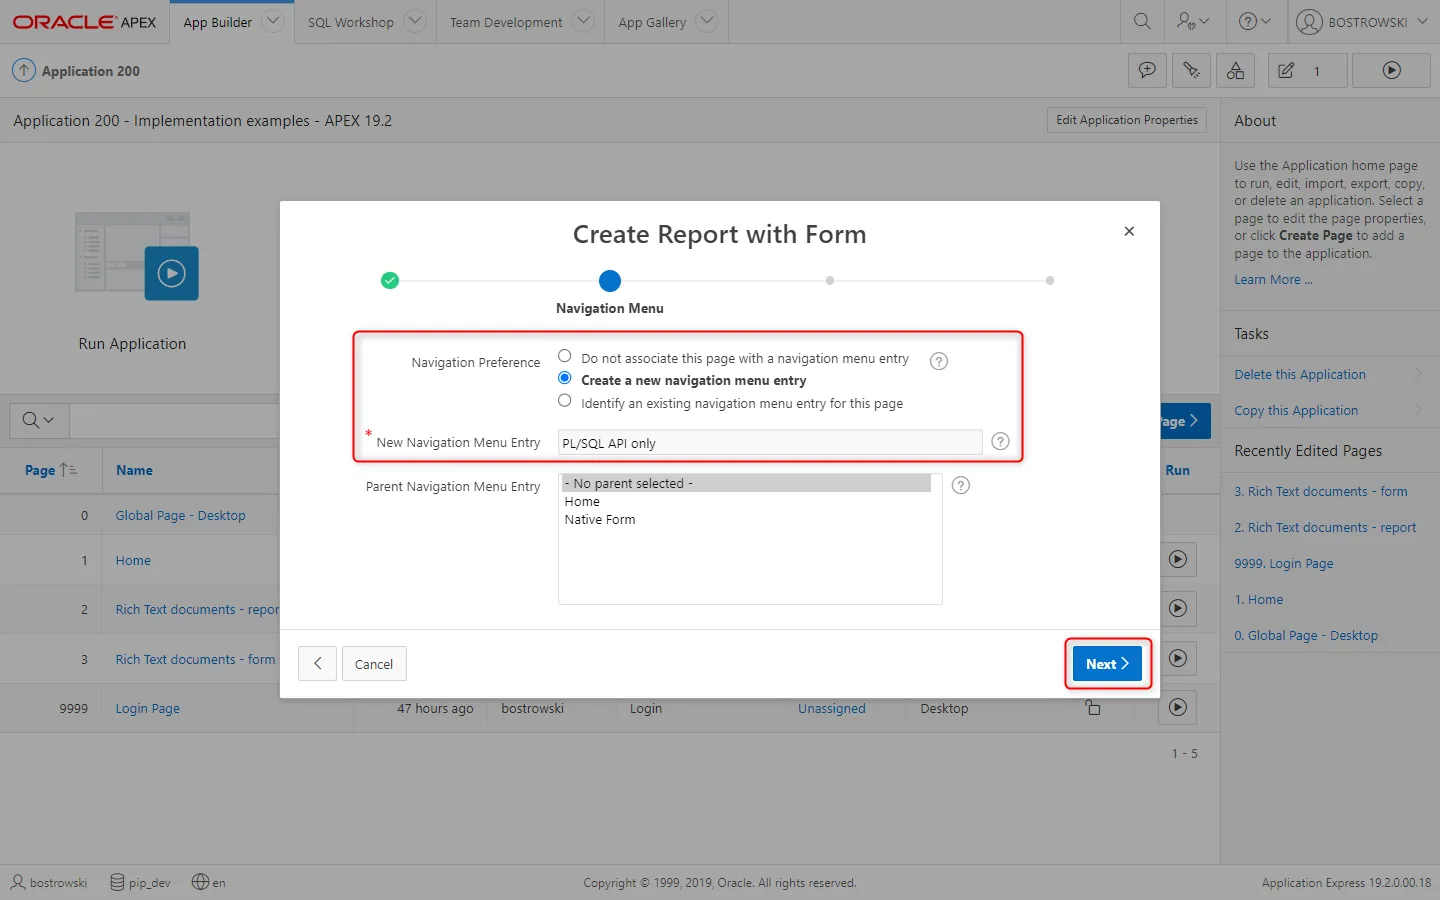Expand the App Builder dropdown arrow

point(272,21)
